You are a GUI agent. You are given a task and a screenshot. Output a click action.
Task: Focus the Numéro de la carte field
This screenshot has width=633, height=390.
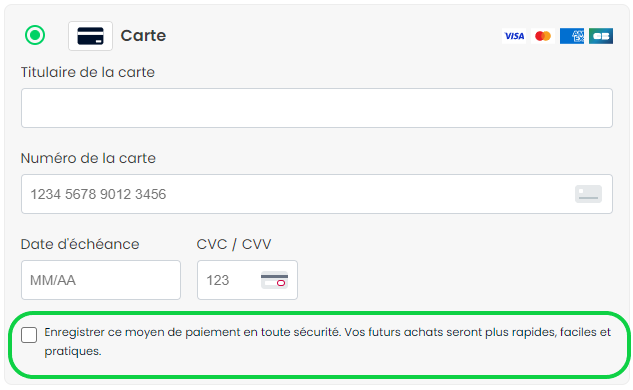(317, 194)
